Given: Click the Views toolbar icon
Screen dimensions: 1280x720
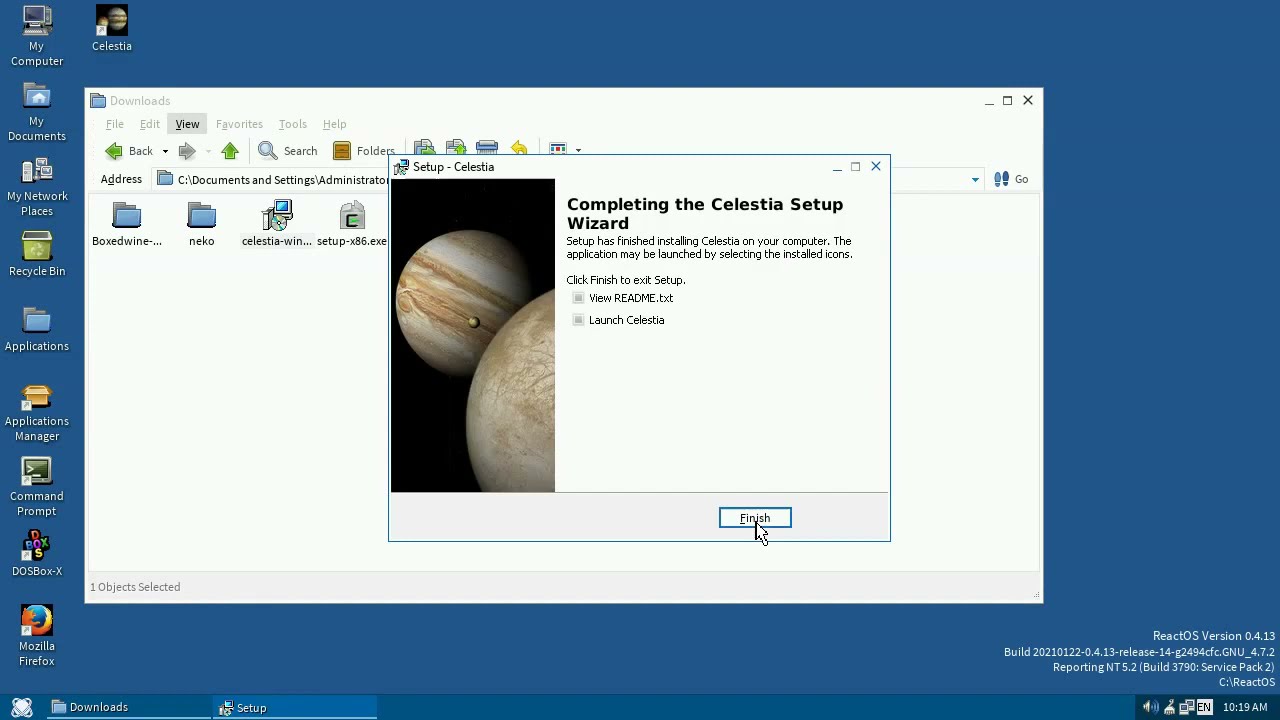Looking at the screenshot, I should pos(558,148).
